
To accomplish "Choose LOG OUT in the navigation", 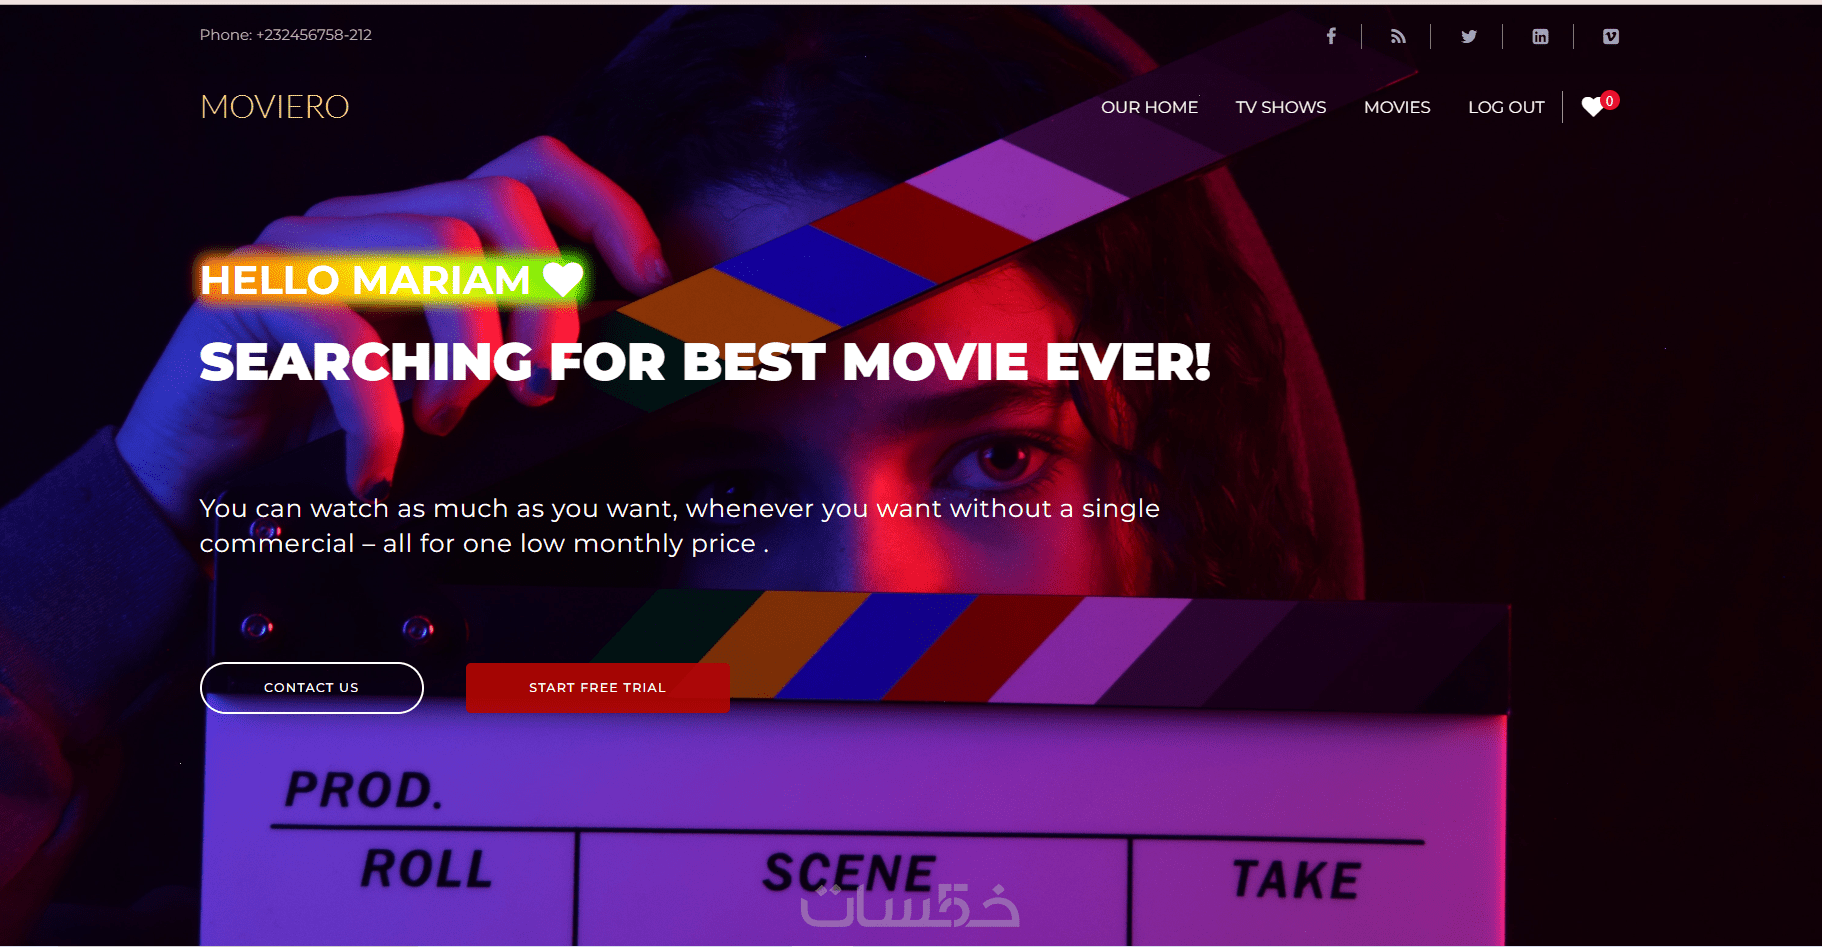I will point(1506,107).
